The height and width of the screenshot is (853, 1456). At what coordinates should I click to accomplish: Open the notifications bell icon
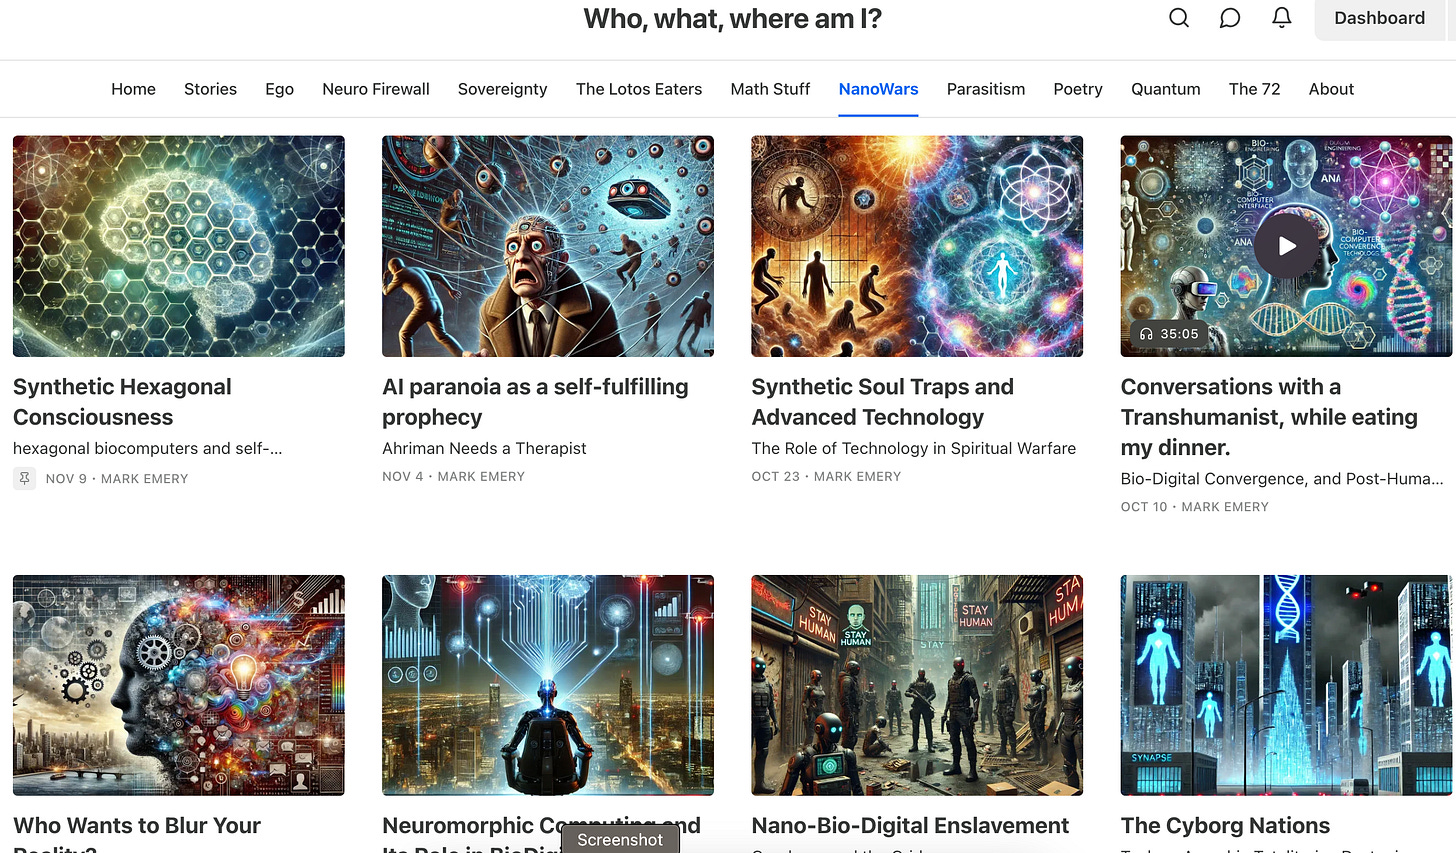point(1281,18)
